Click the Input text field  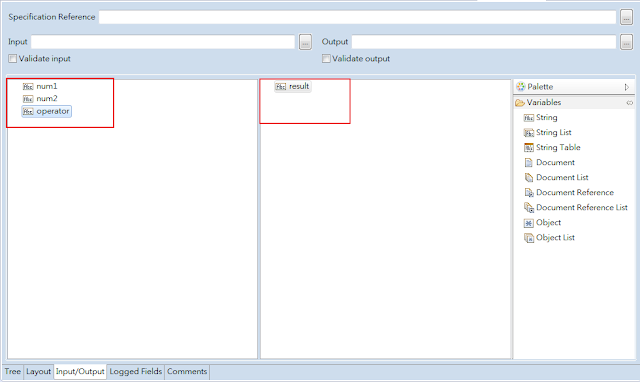(163, 42)
